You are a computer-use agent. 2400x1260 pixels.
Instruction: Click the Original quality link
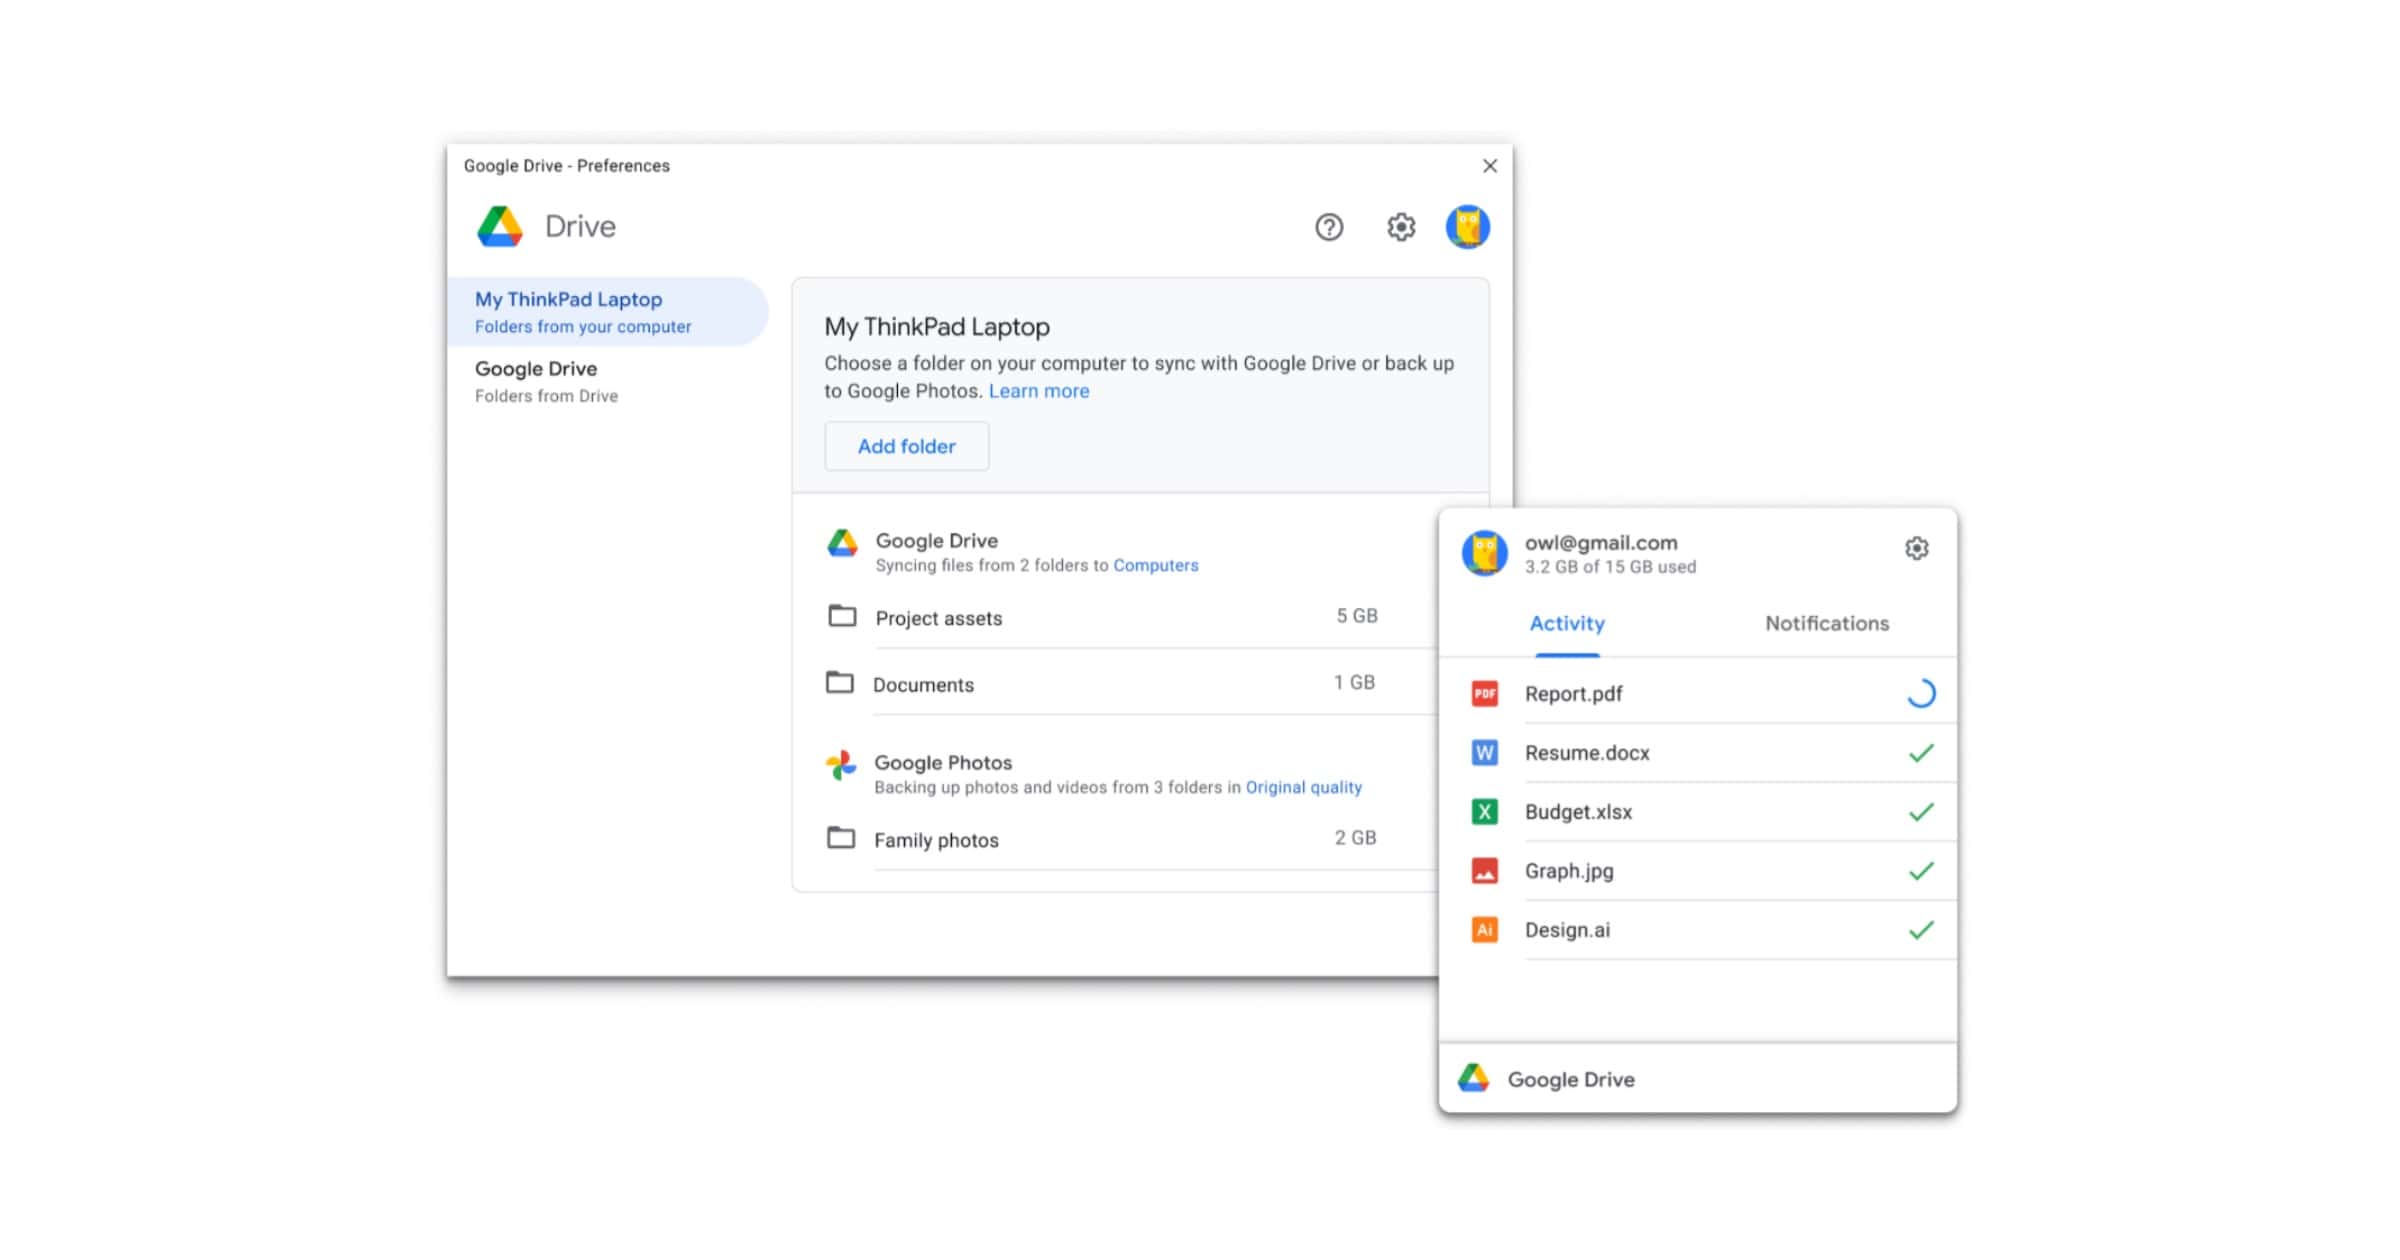[1303, 787]
